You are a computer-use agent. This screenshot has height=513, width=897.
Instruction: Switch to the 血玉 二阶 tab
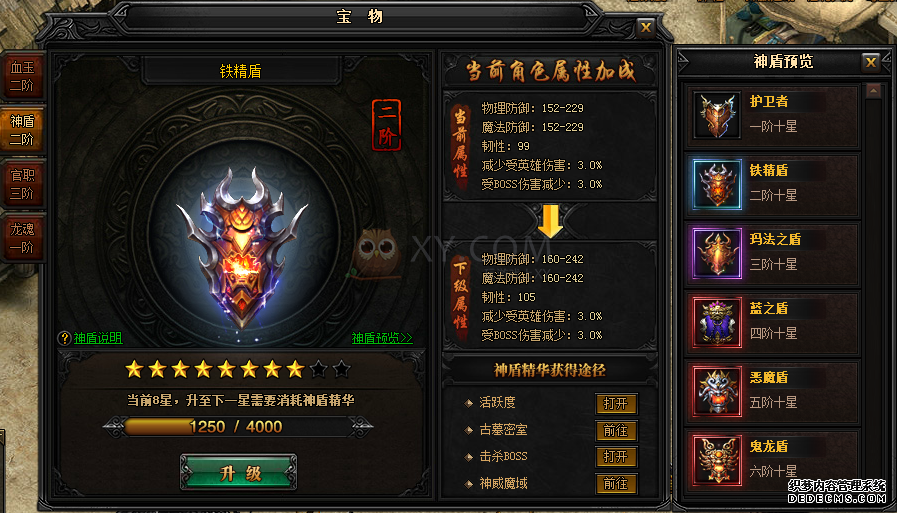pyautogui.click(x=22, y=77)
